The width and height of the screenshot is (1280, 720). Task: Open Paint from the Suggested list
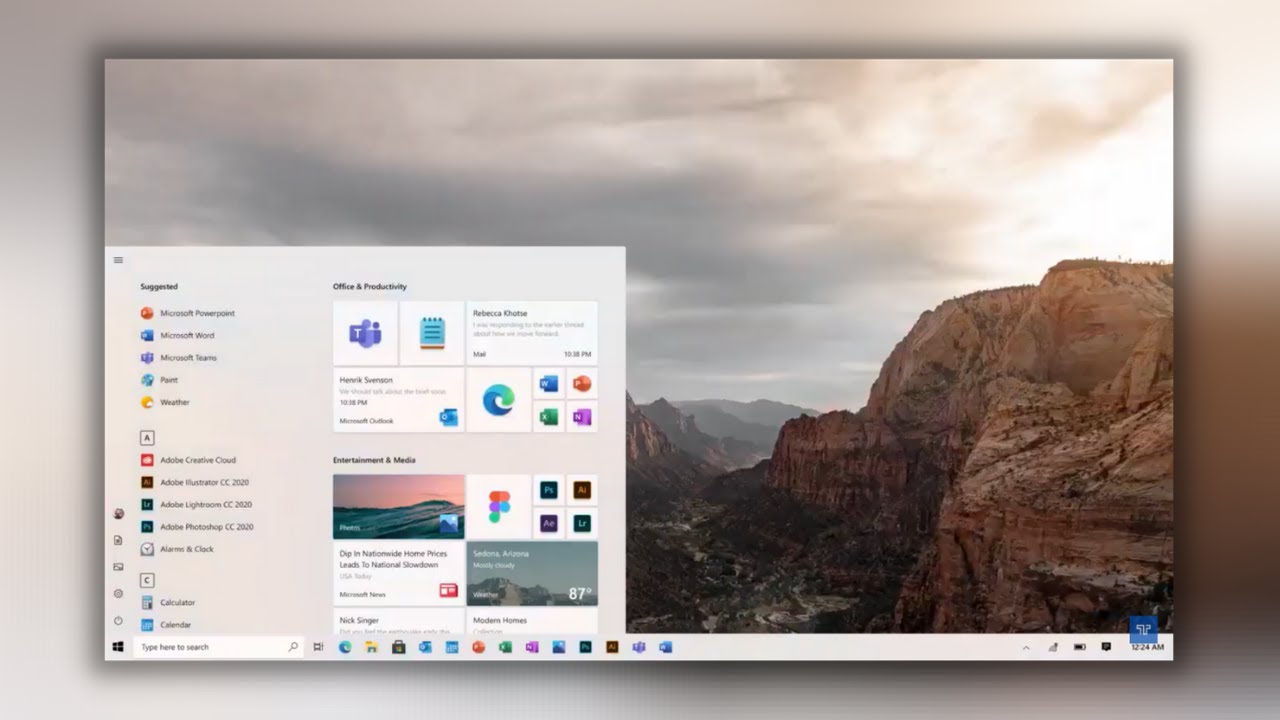(160, 380)
